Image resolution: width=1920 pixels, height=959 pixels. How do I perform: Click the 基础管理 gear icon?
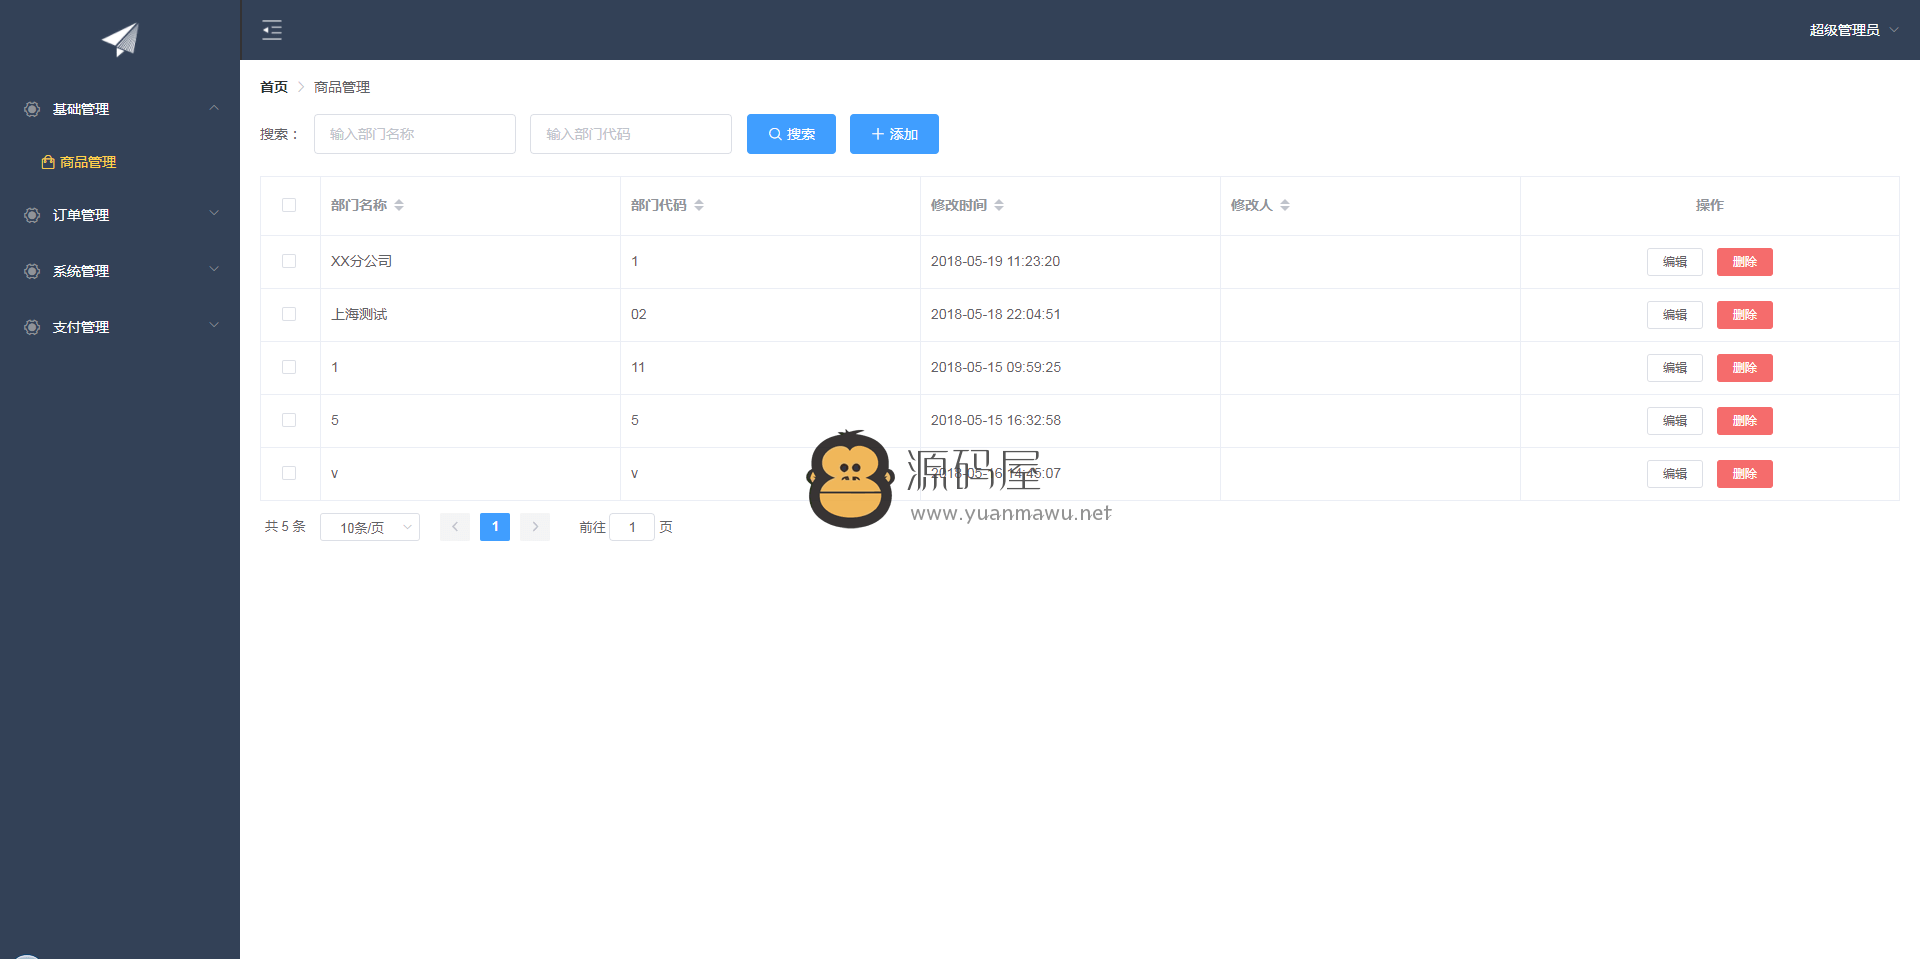[x=32, y=109]
